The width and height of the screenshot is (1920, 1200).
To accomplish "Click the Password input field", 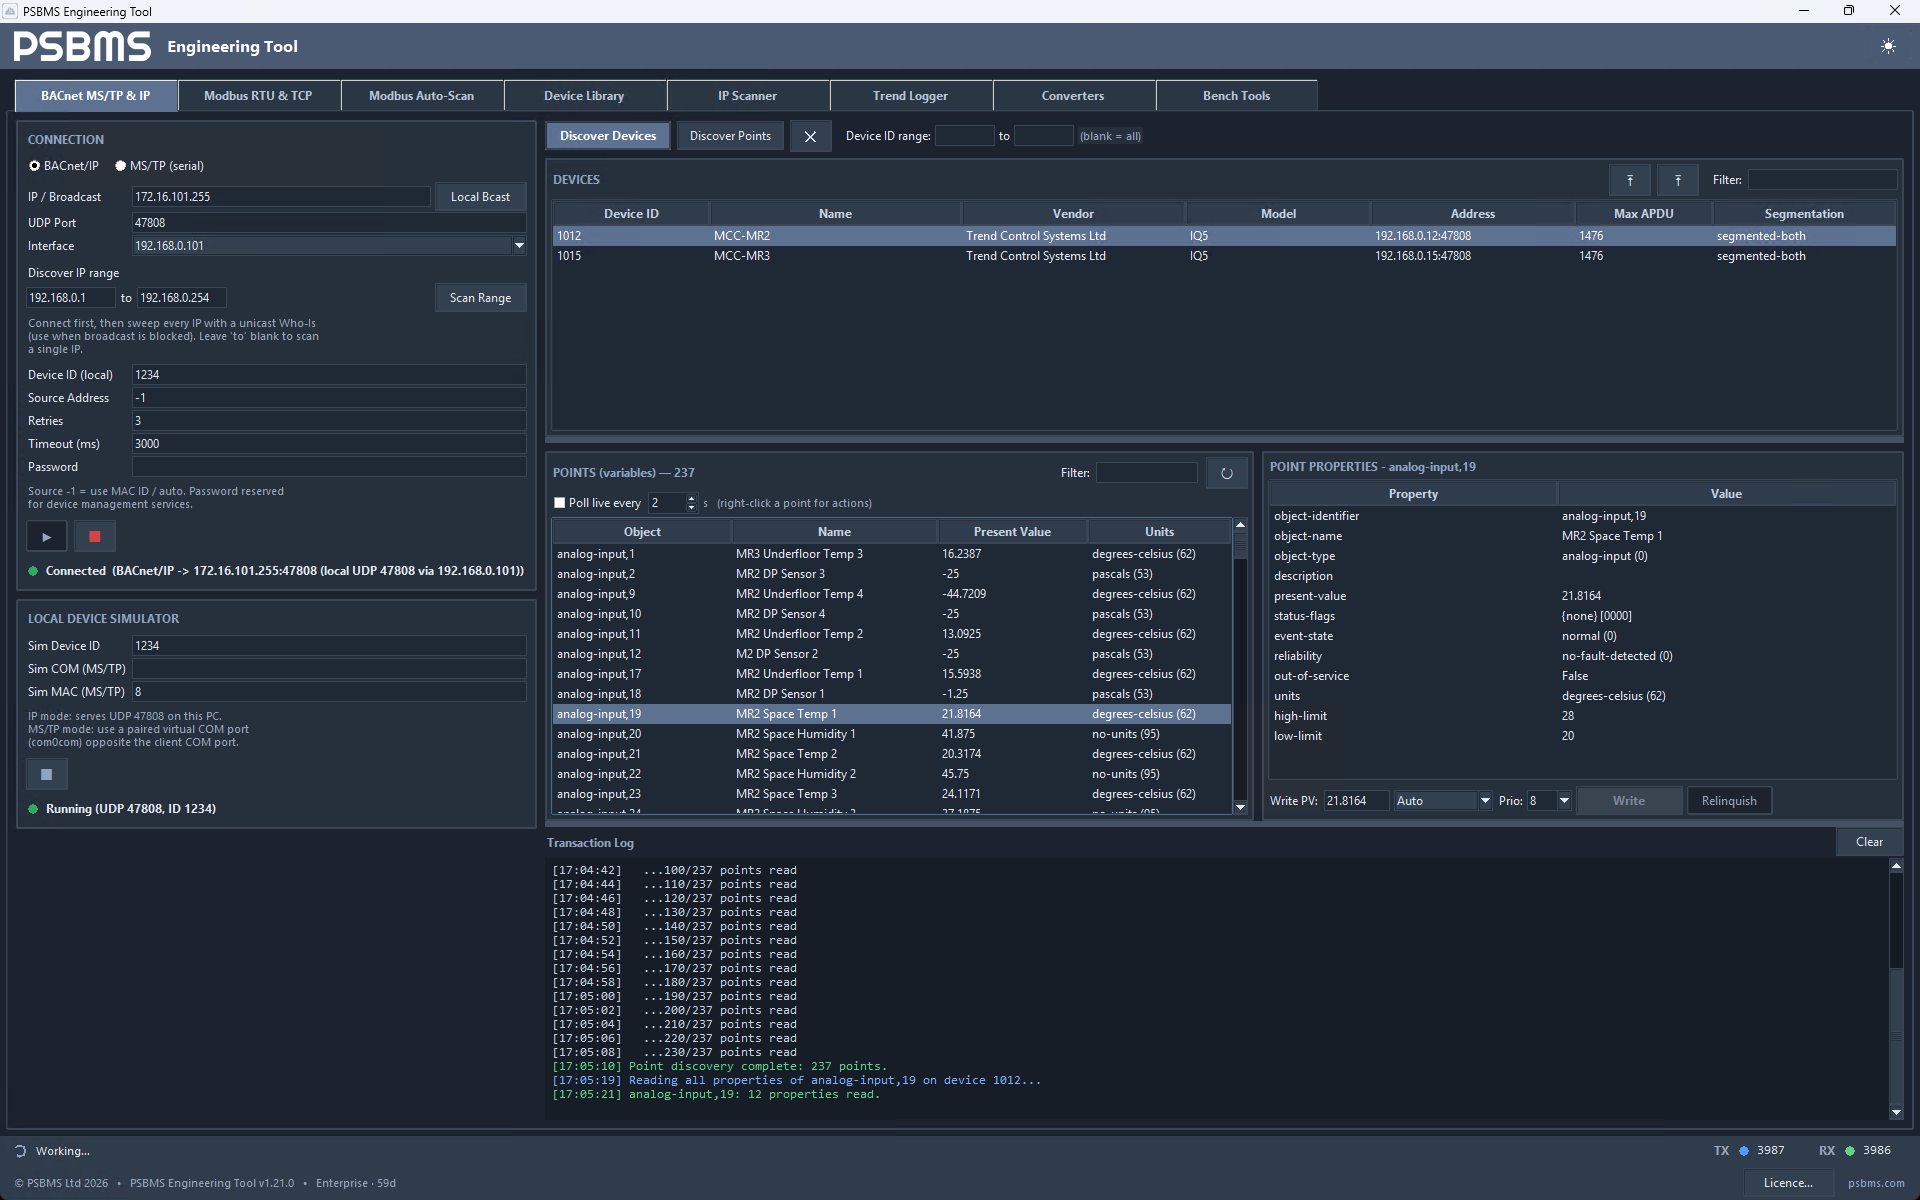I will [329, 467].
